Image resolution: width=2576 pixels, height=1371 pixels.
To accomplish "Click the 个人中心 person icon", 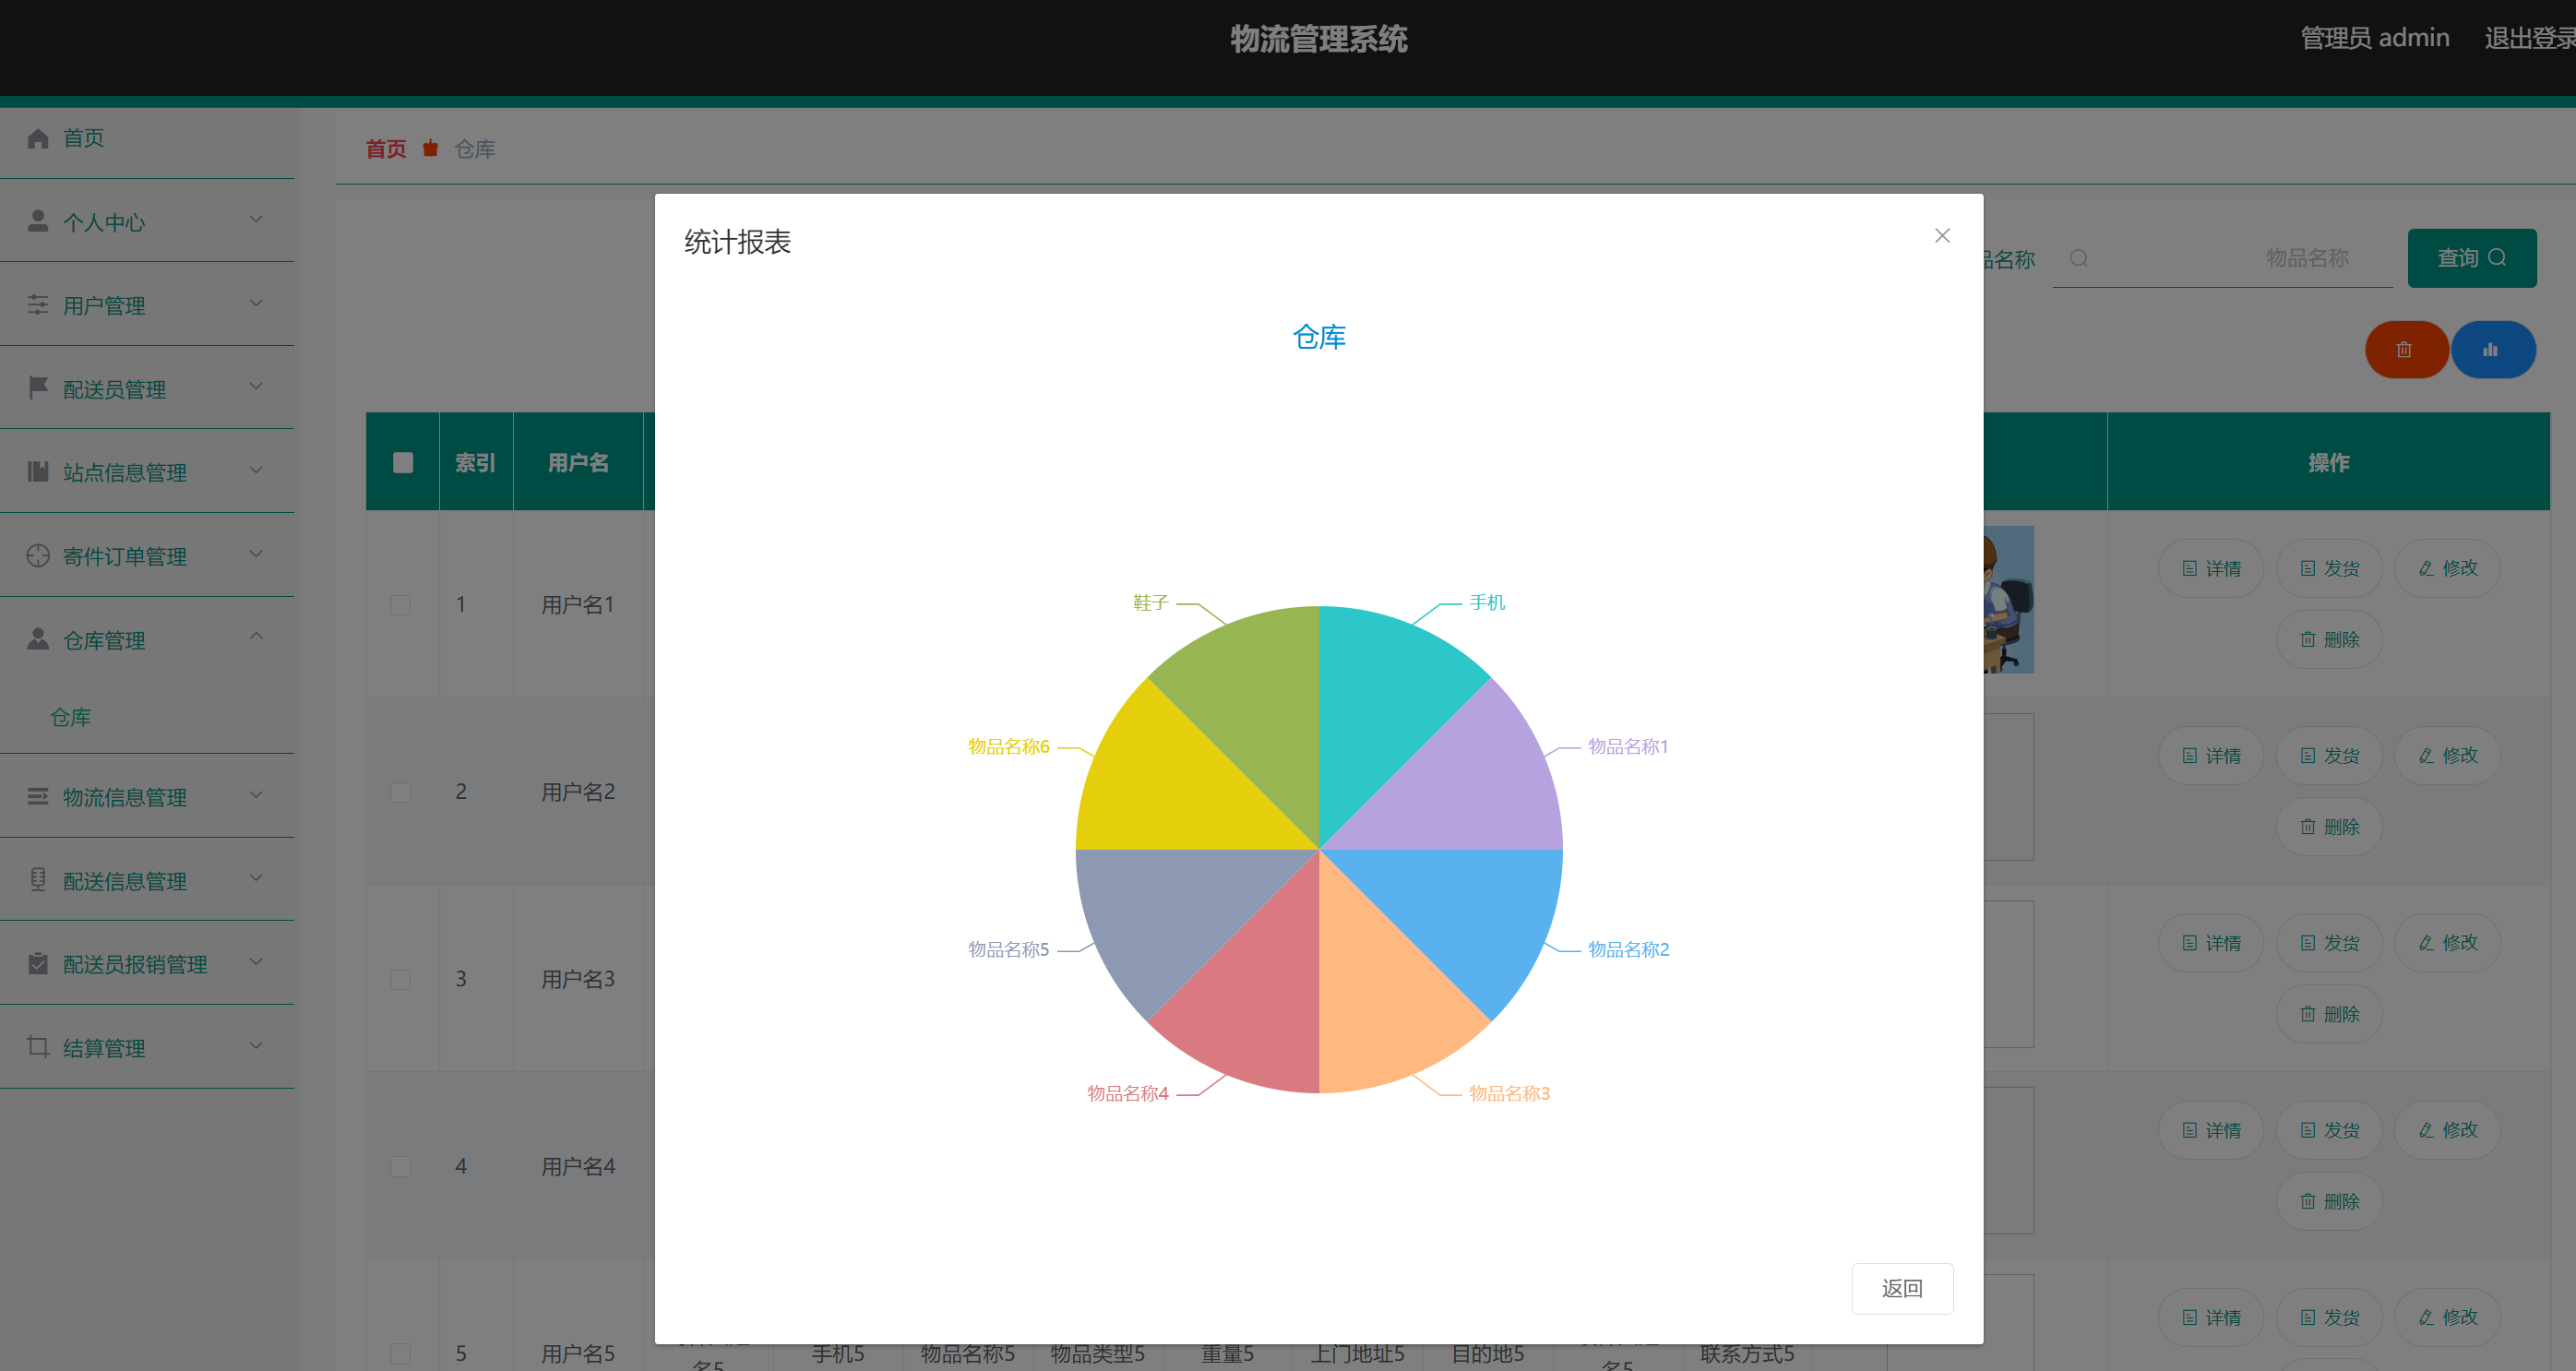I will point(38,221).
